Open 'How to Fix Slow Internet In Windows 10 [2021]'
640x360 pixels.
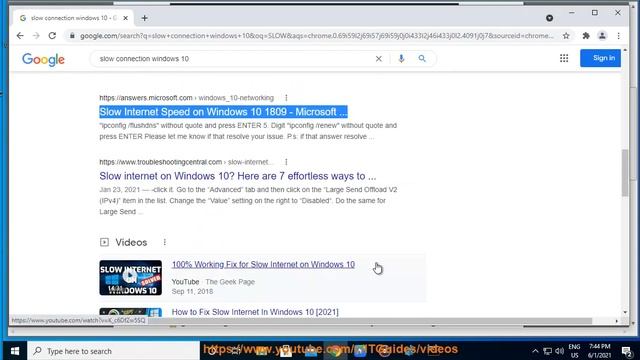click(255, 312)
